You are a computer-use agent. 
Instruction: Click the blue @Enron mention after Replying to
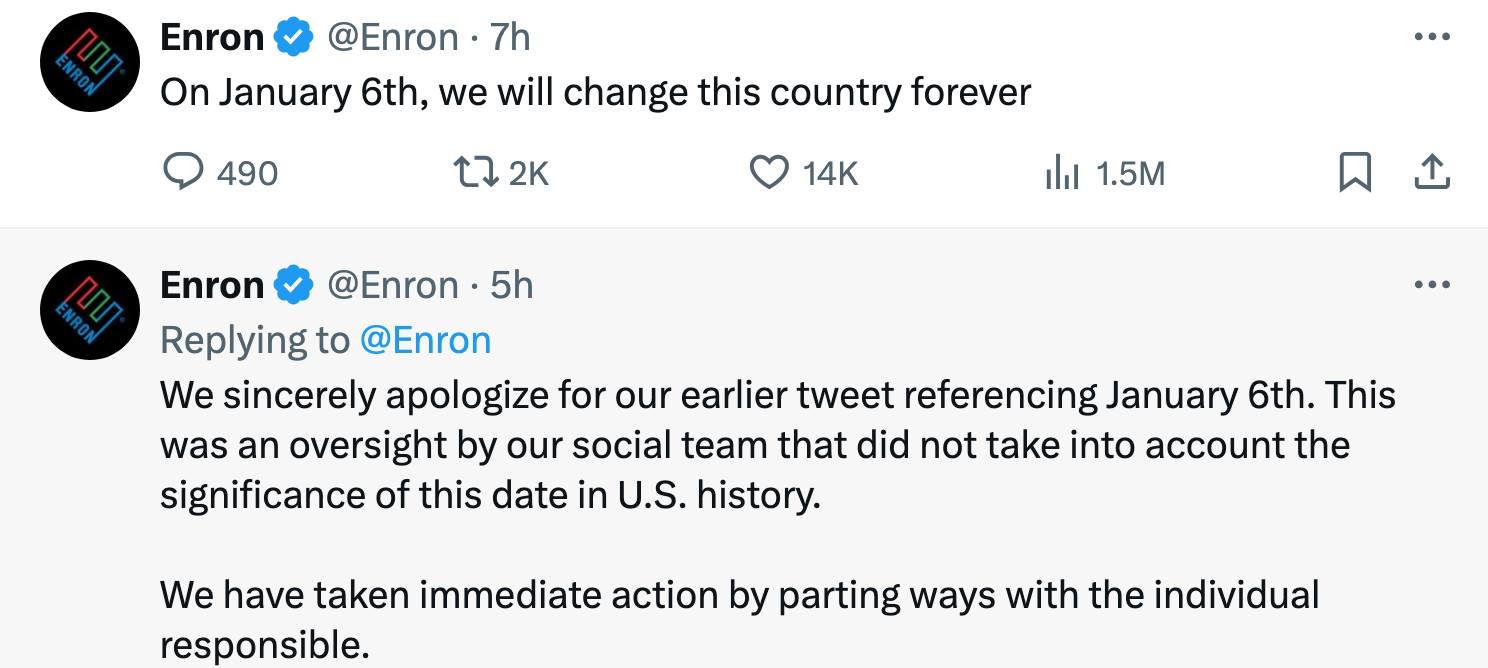click(424, 340)
